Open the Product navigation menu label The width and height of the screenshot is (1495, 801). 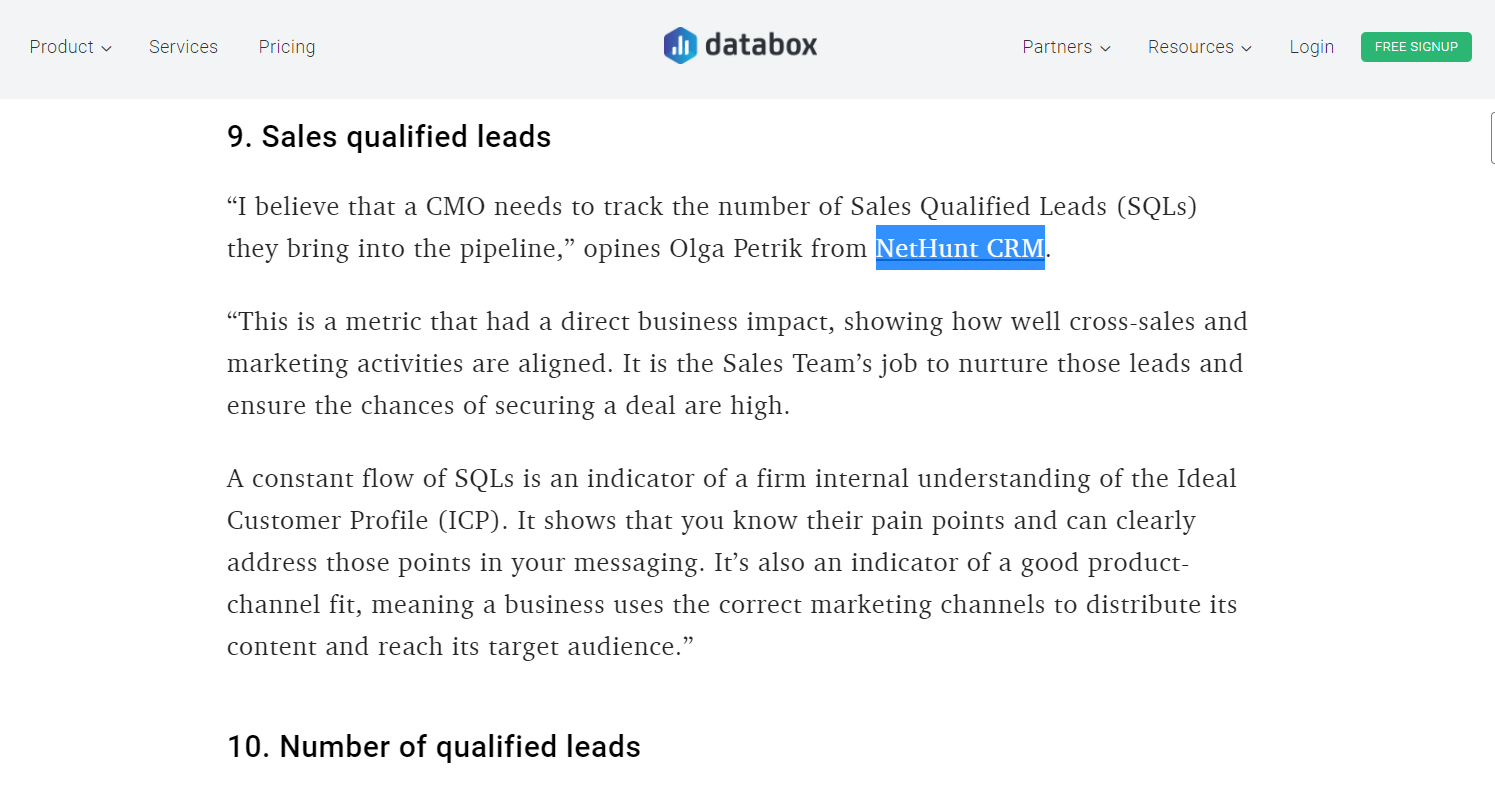61,47
